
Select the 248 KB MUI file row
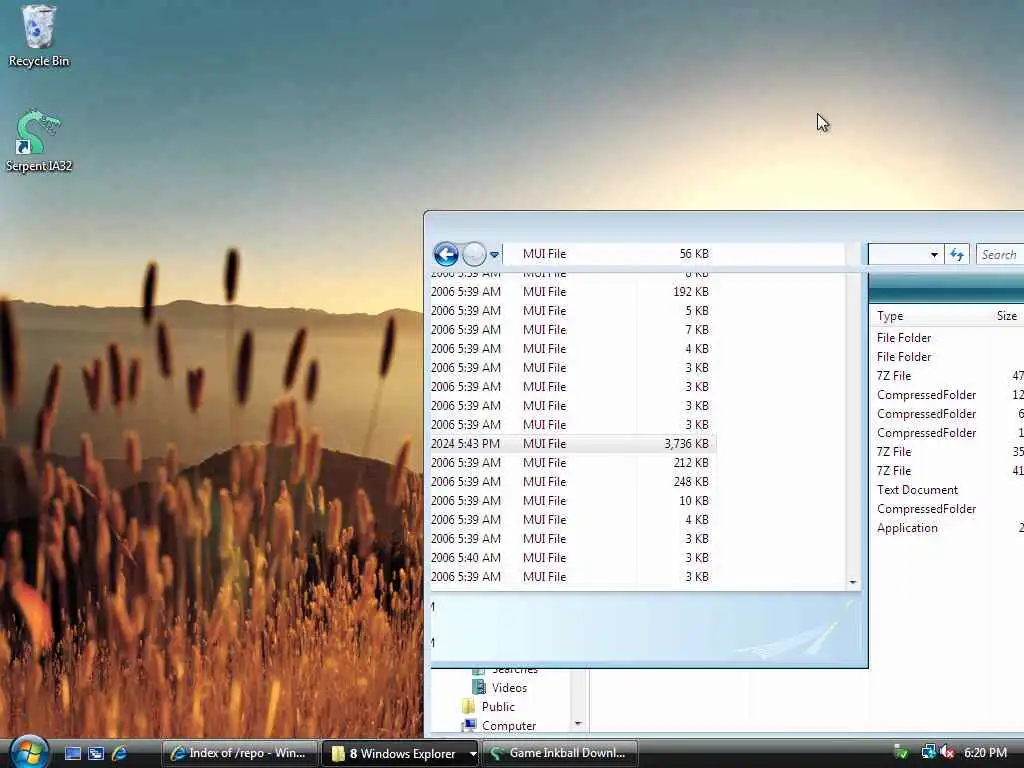[x=573, y=482]
